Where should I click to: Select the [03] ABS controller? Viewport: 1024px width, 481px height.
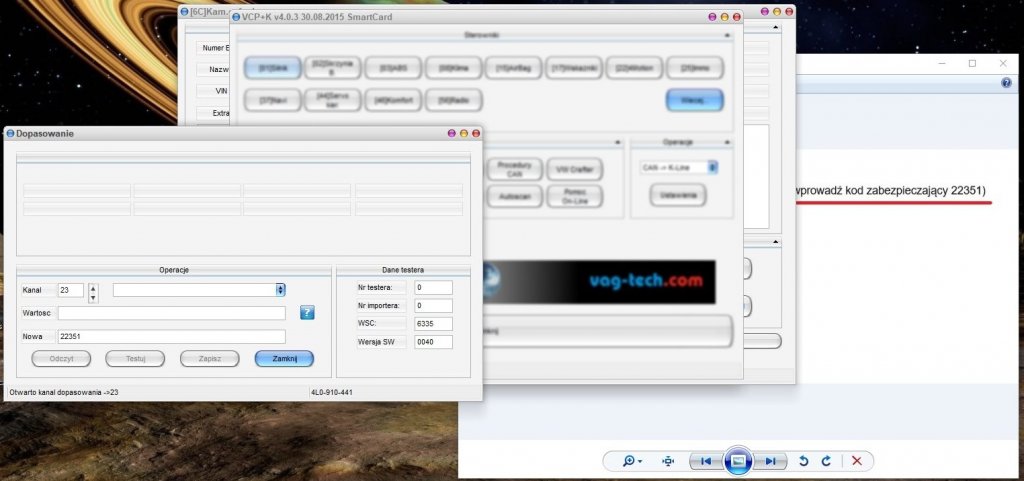coord(392,68)
